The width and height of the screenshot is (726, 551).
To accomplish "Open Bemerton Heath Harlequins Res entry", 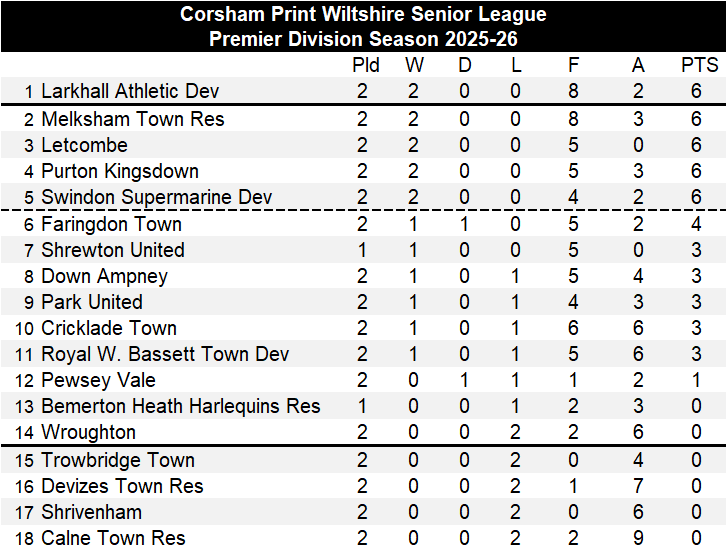I will point(180,406).
